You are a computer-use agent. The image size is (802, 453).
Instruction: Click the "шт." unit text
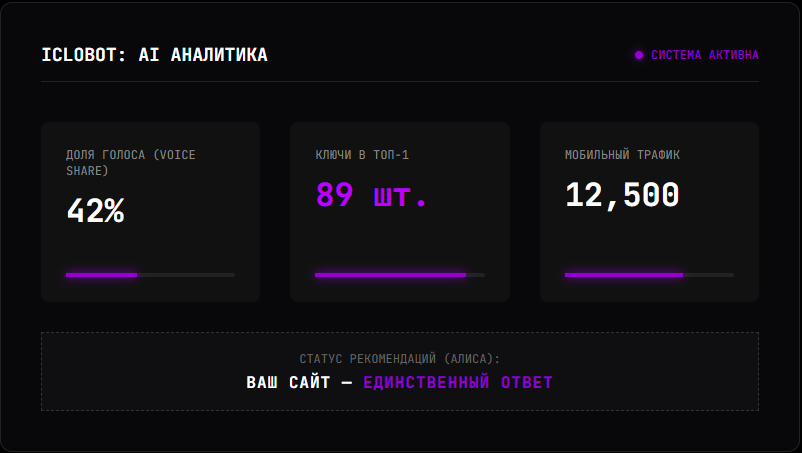point(401,196)
